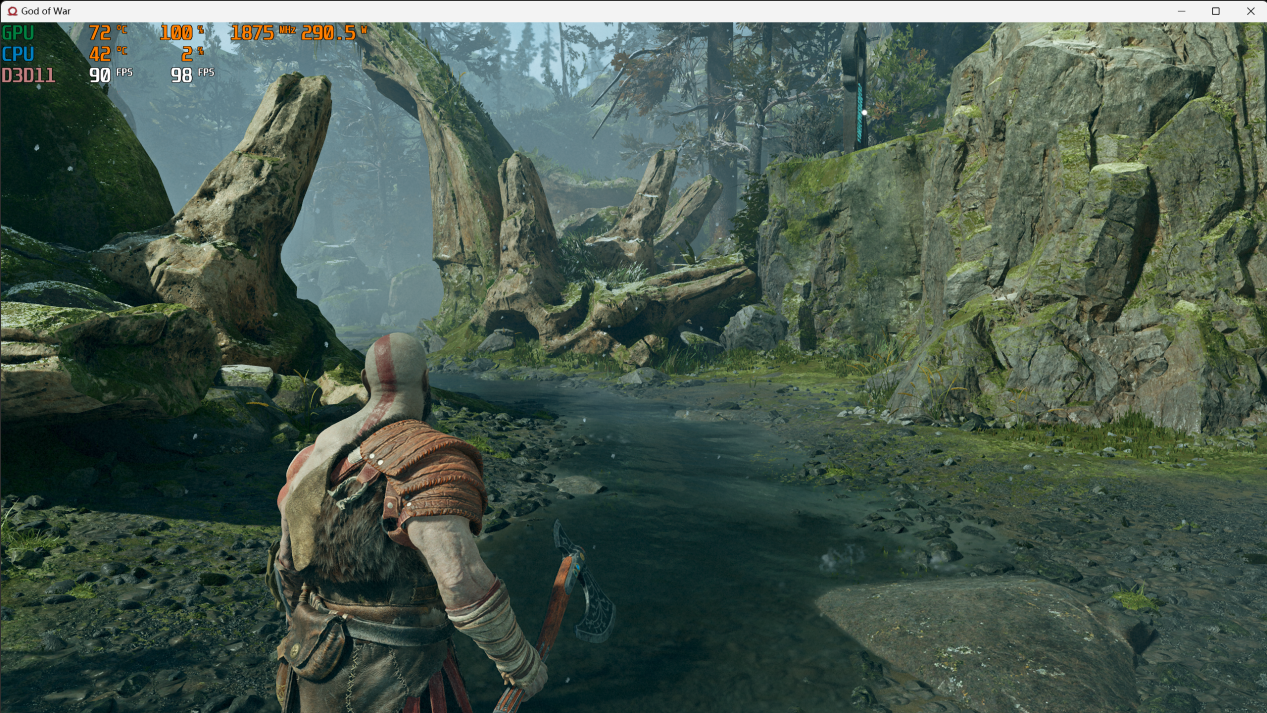Click an empty area of the title bar
Viewport: 1267px width, 713px height.
[x=700, y=10]
